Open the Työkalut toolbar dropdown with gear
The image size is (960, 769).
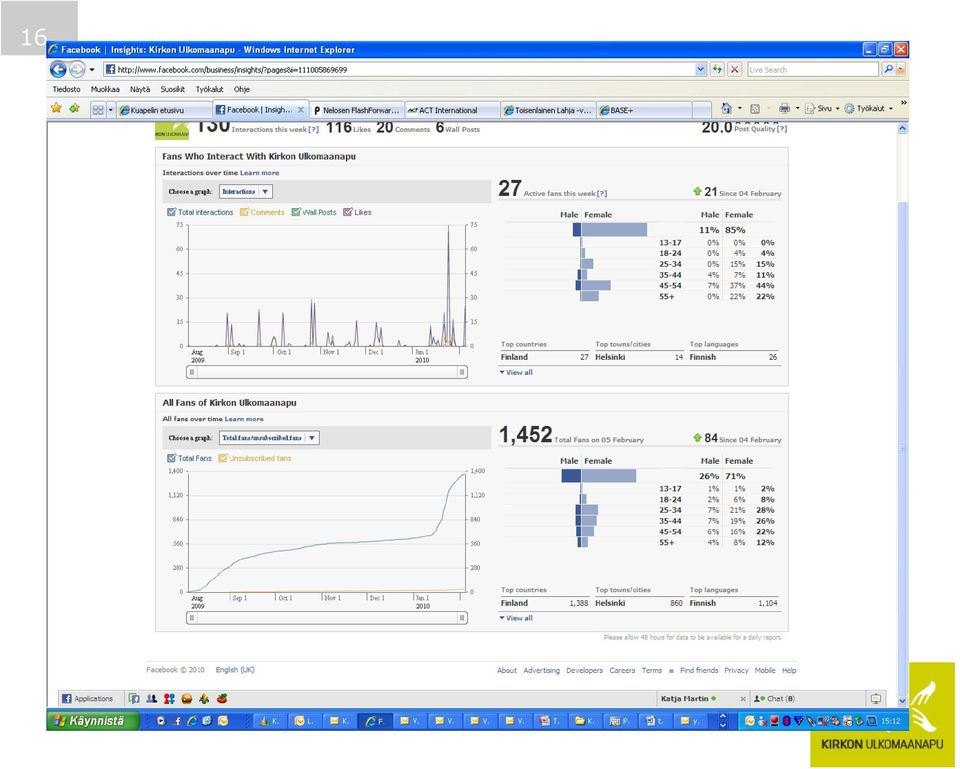click(x=868, y=109)
